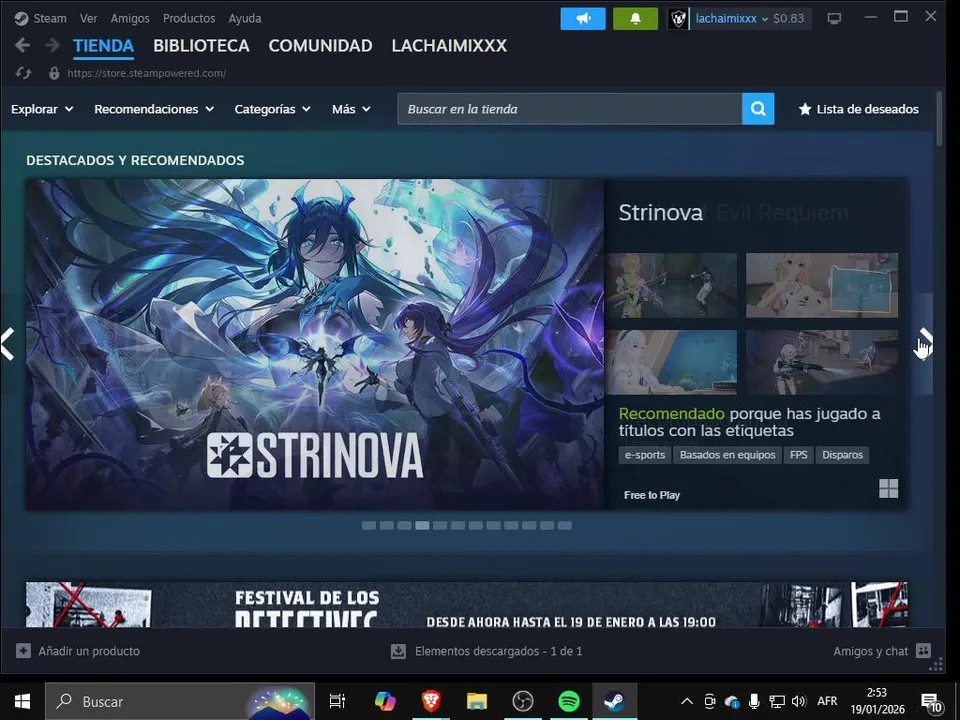Open the Steam announcements megaphone button
This screenshot has width=960, height=720.
click(x=583, y=18)
